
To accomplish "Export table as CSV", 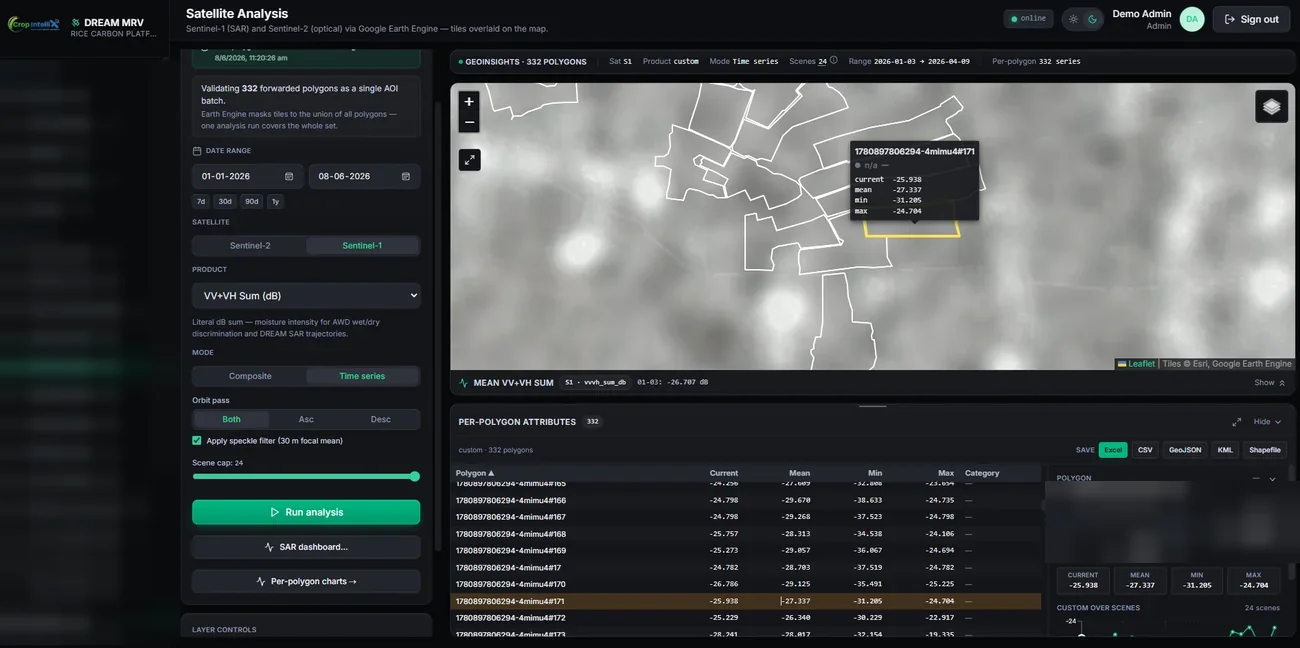I will (x=1145, y=450).
